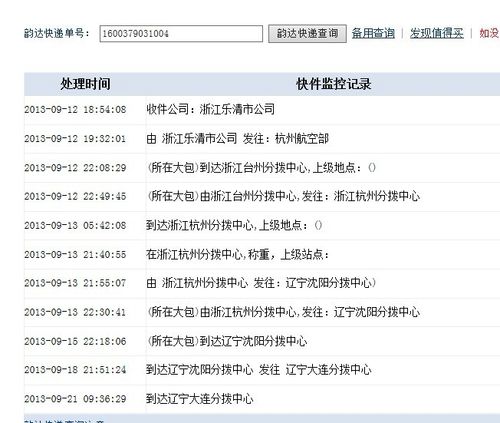Select timestamp 2013-09-12 18:54:08
This screenshot has height=423, width=500.
(x=75, y=110)
